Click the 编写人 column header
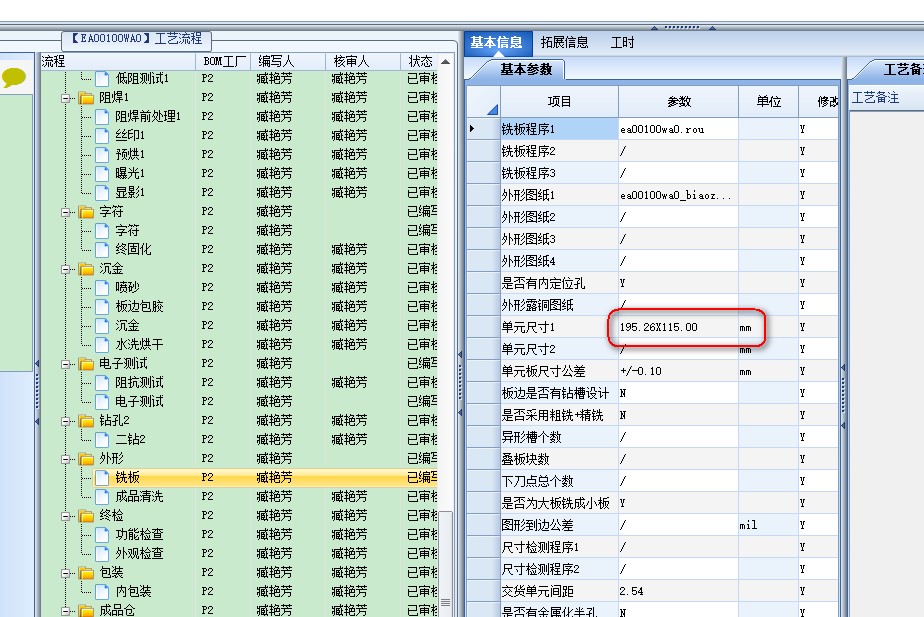 point(288,61)
